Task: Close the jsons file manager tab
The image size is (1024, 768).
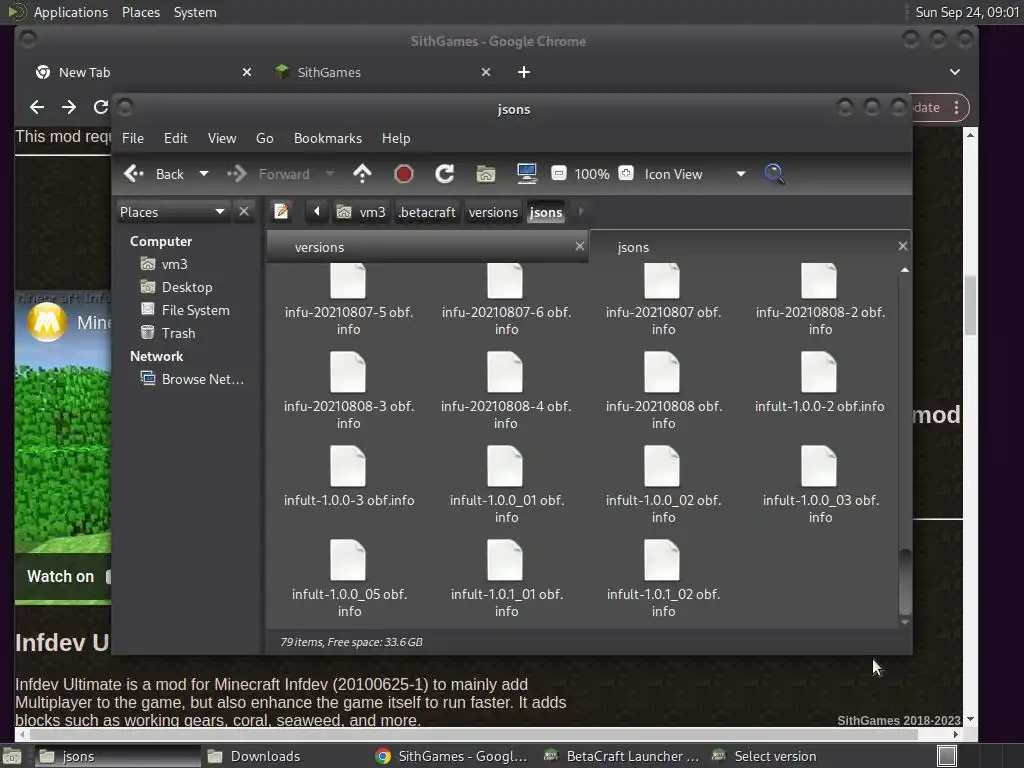Action: (903, 246)
